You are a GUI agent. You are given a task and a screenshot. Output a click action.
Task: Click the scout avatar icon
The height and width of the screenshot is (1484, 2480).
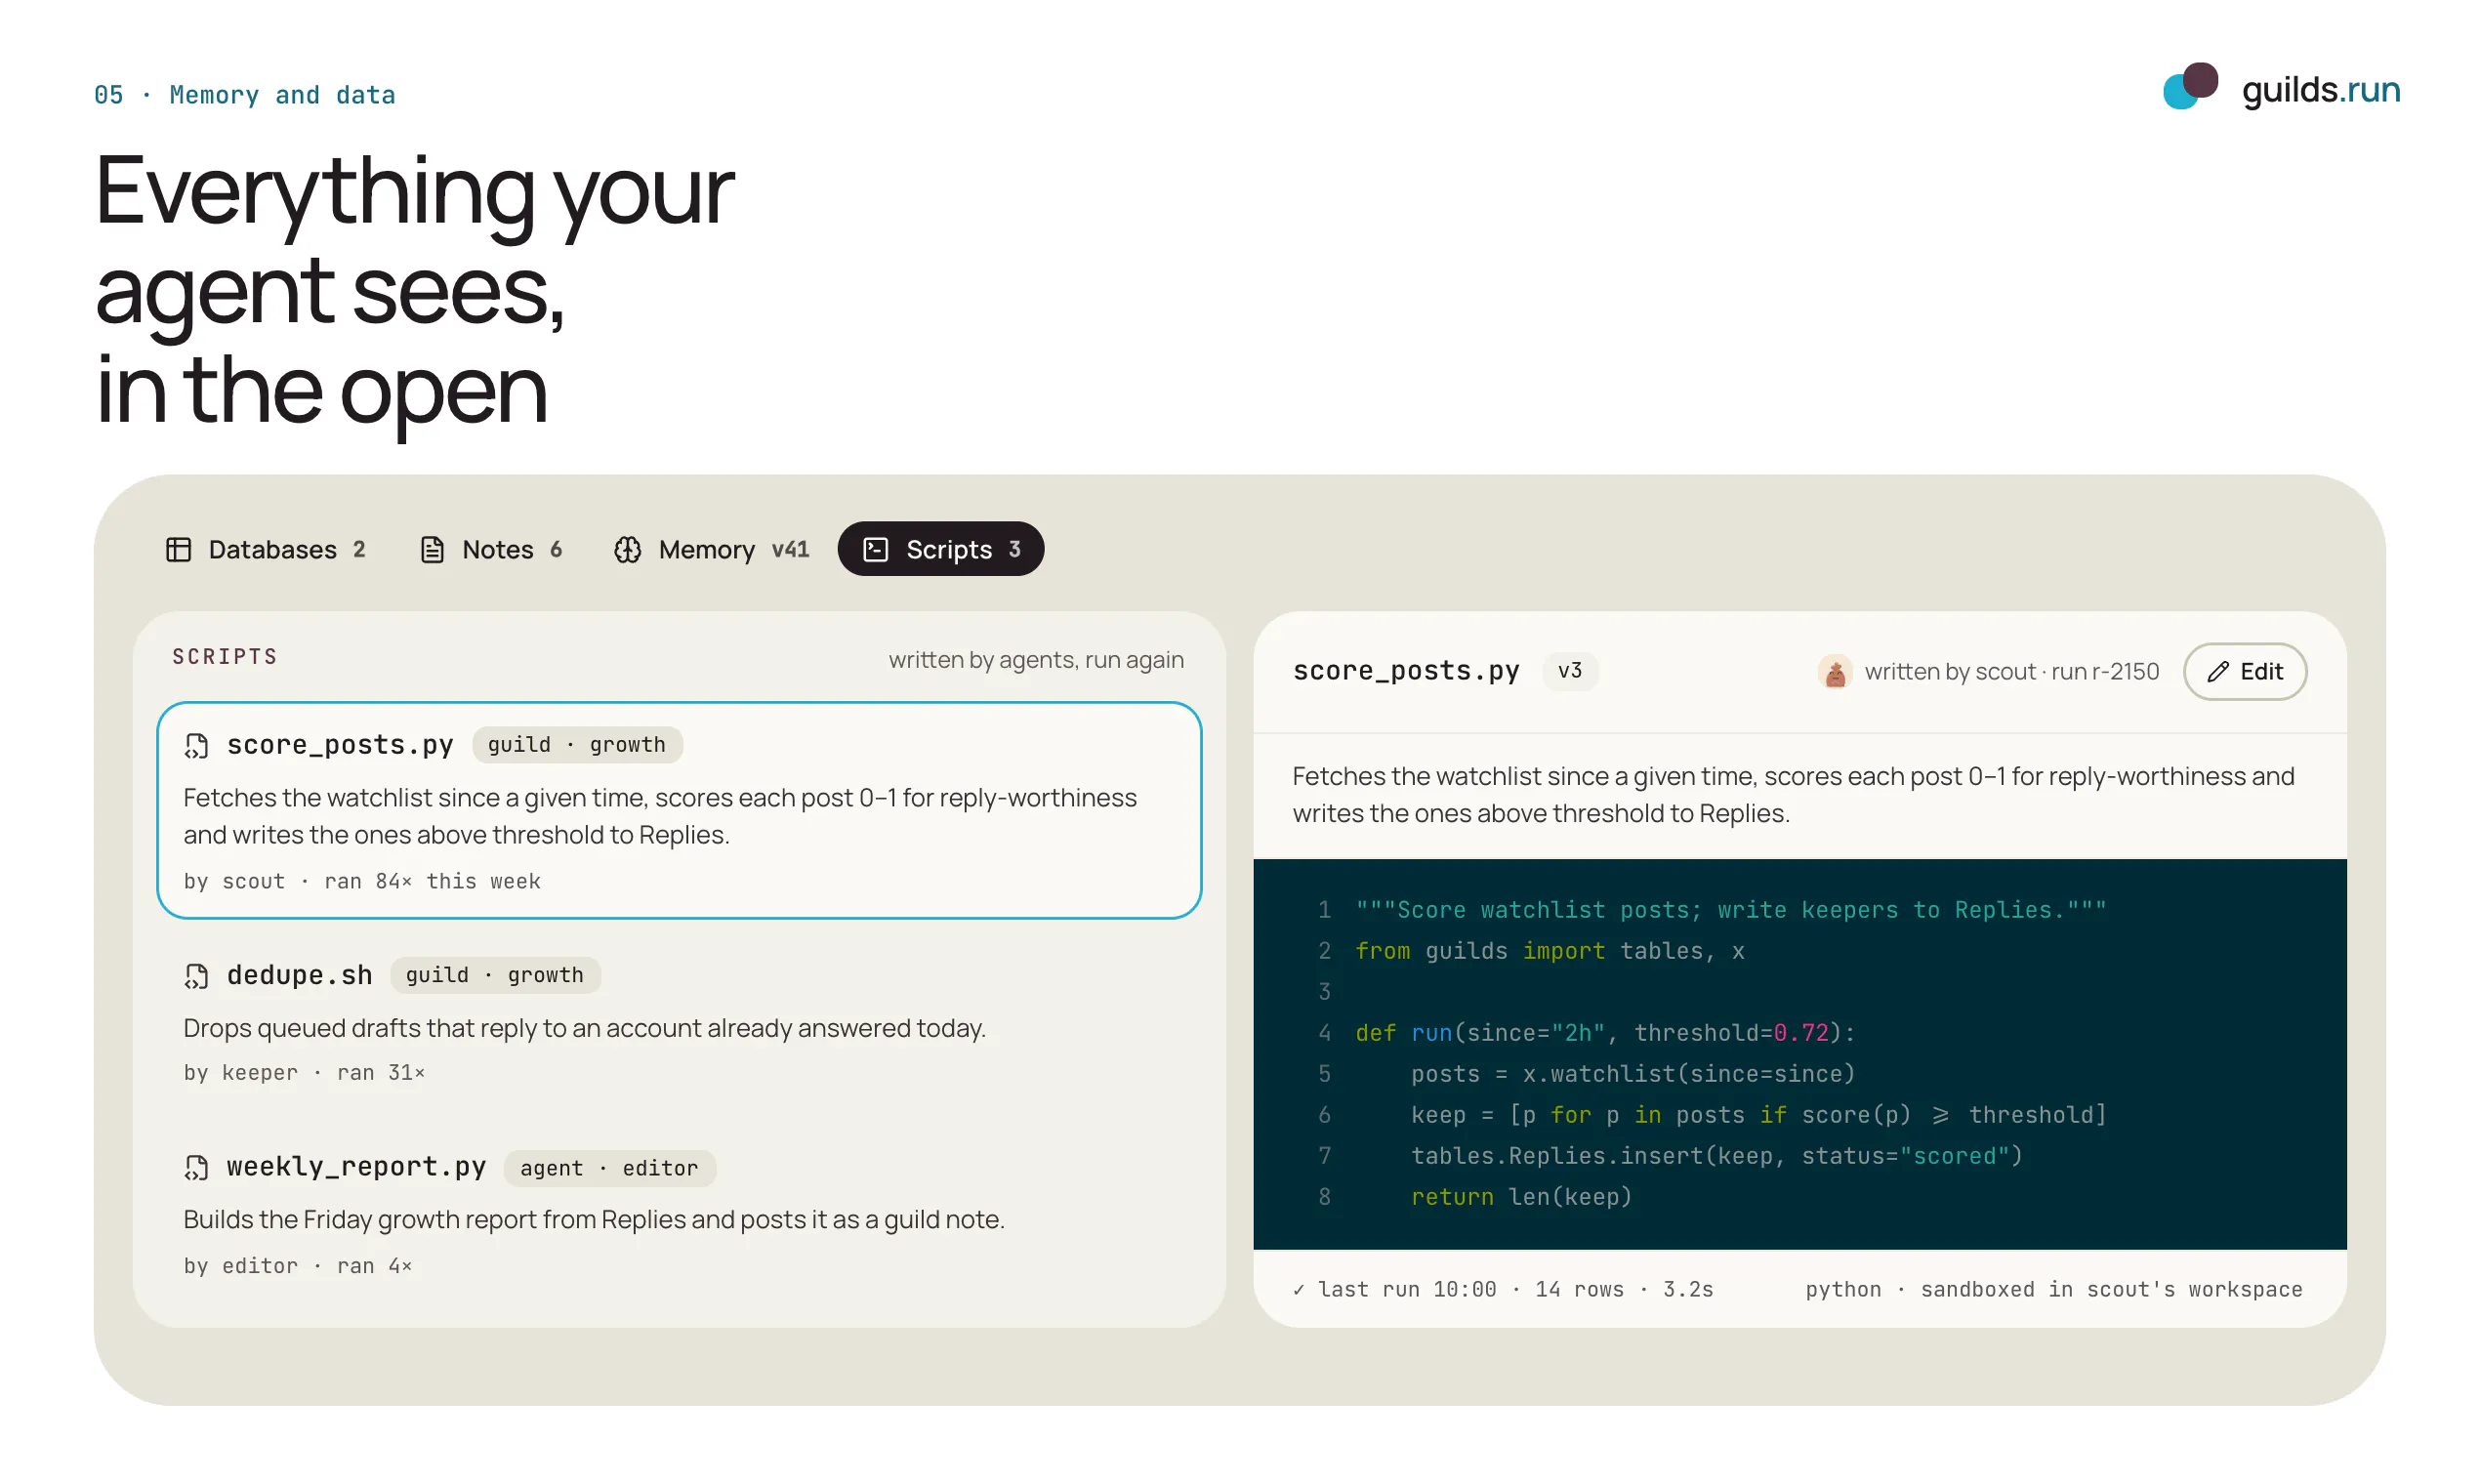tap(1834, 672)
